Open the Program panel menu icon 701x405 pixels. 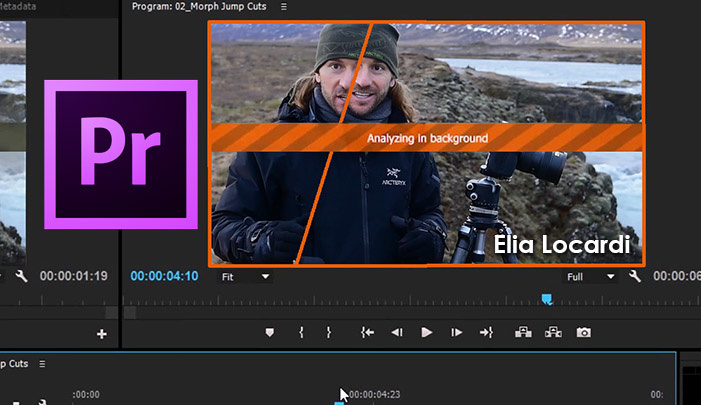(283, 7)
